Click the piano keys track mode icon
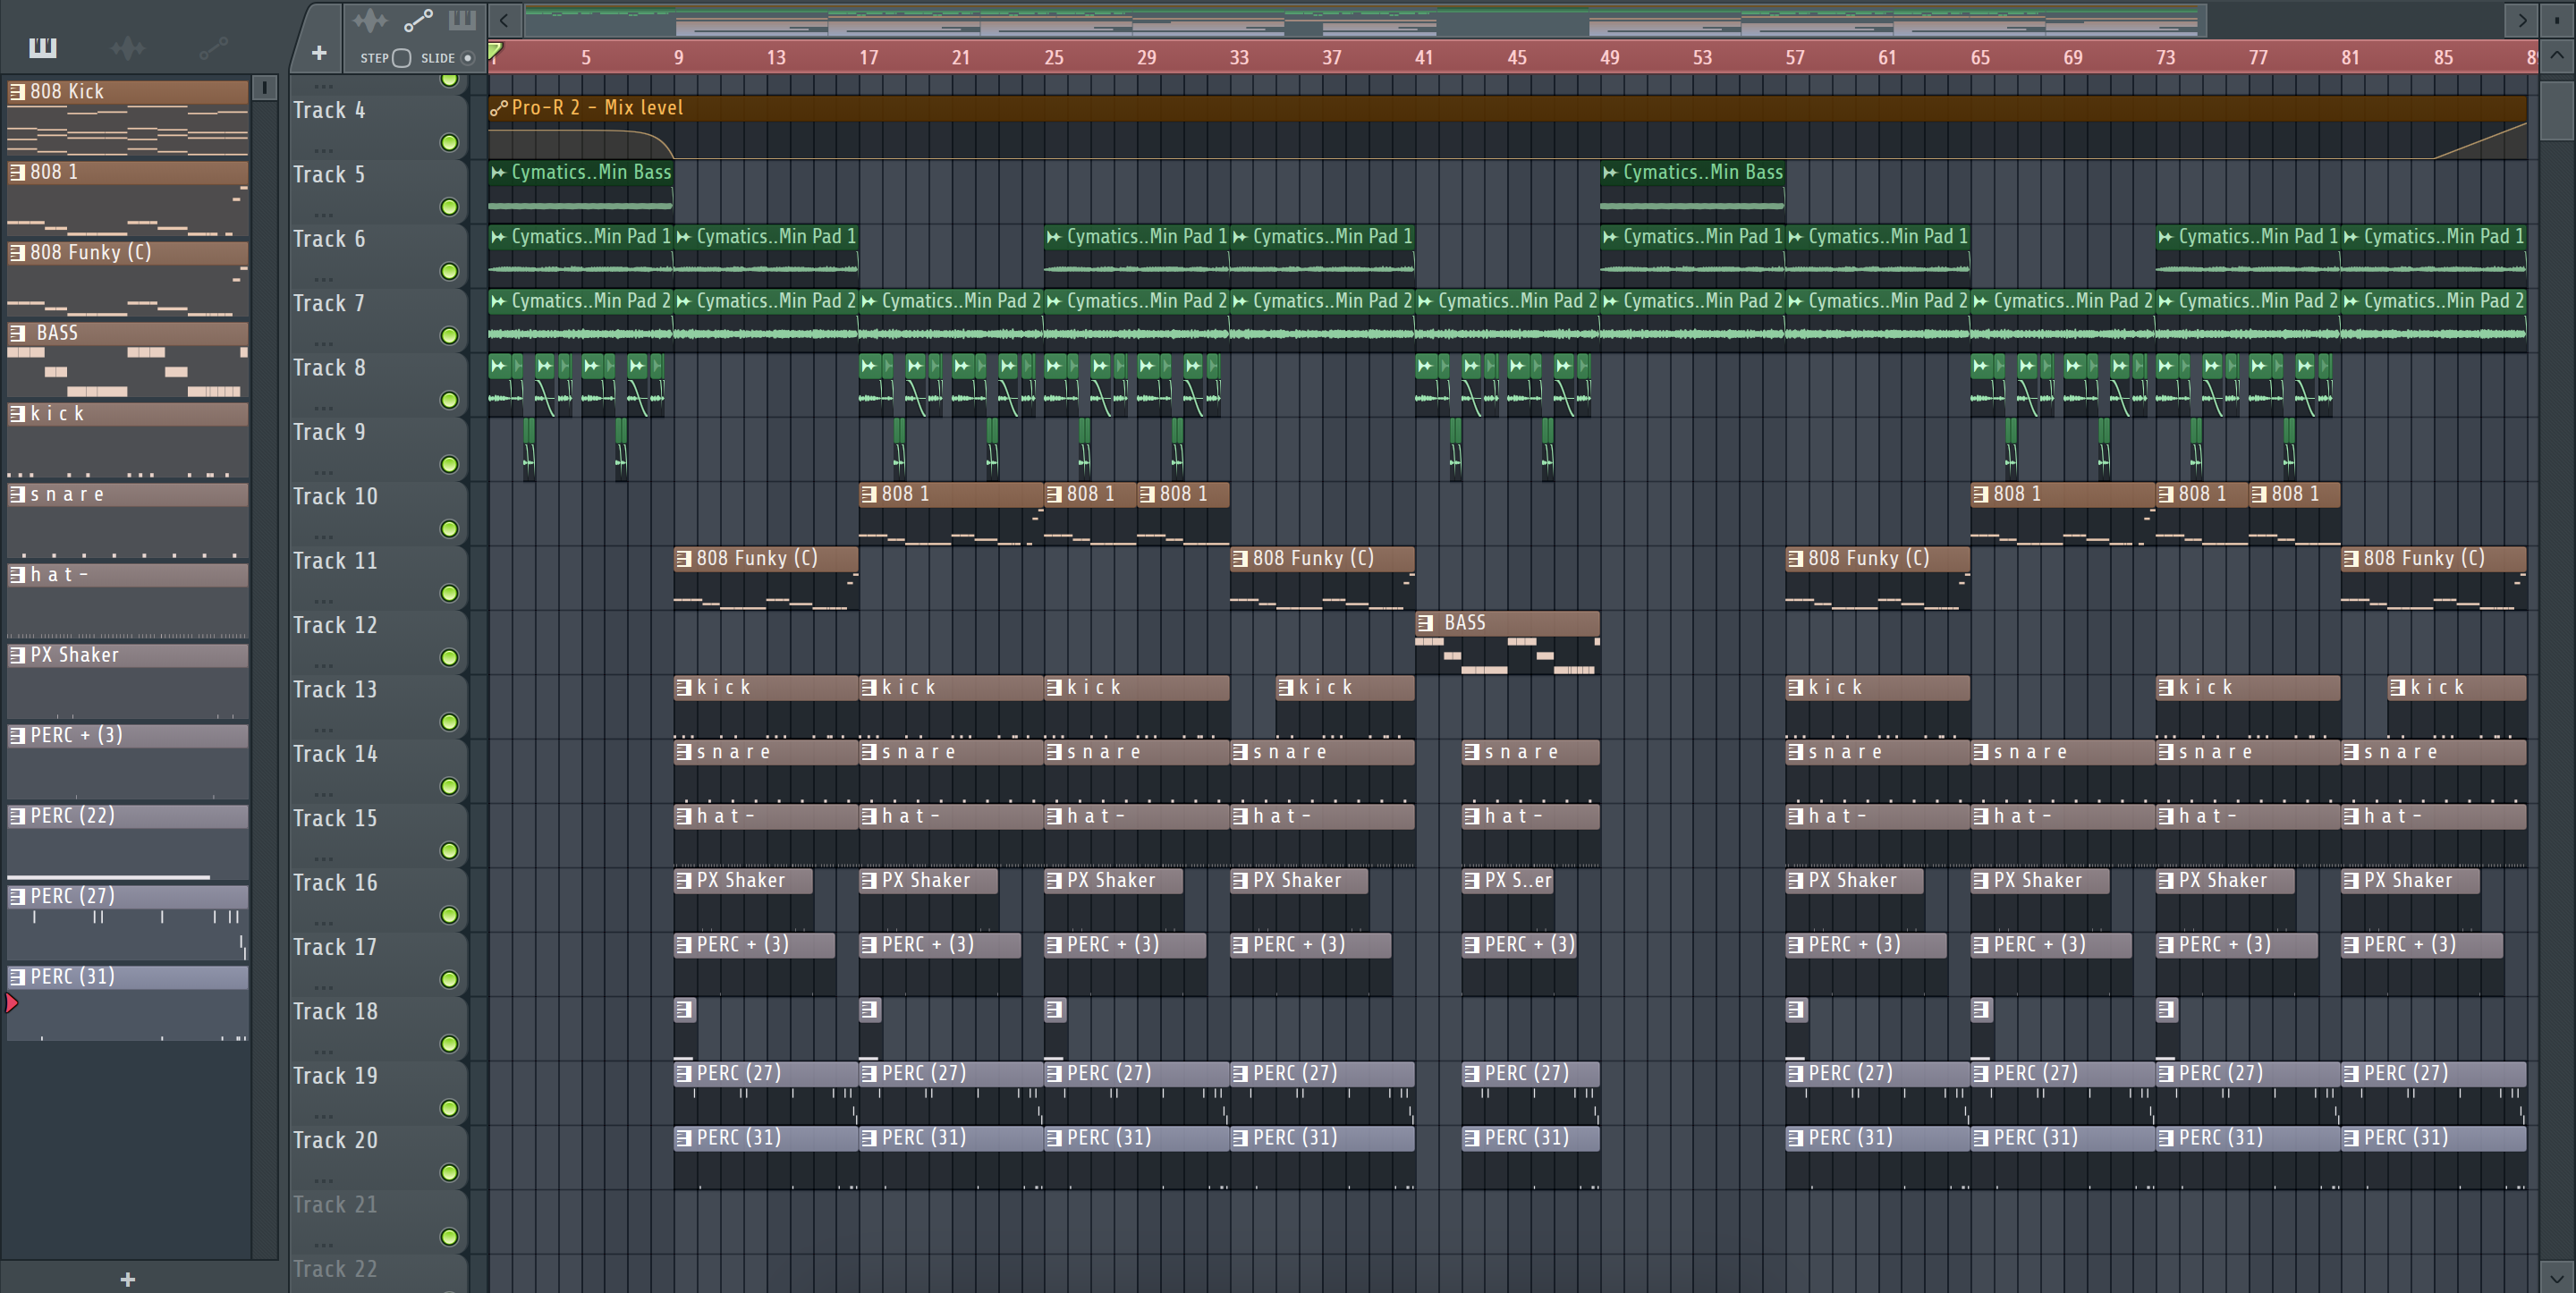2576x1293 pixels. pos(462,20)
